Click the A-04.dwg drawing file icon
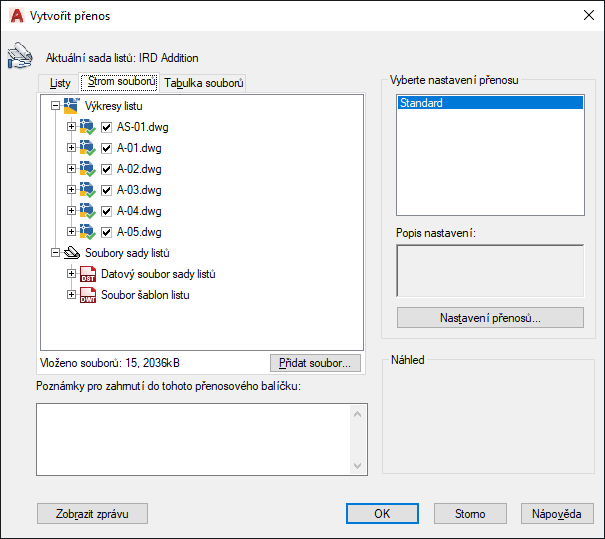This screenshot has height=539, width=605. coord(87,211)
